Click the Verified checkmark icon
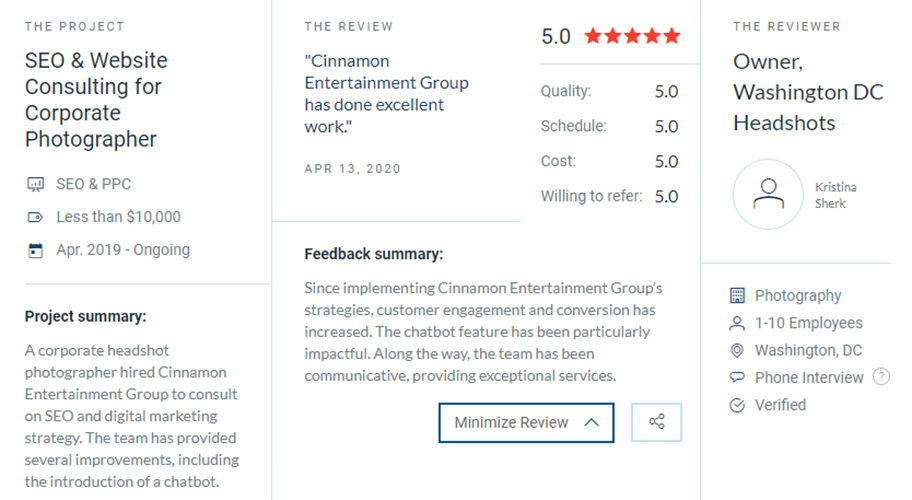 [x=738, y=405]
